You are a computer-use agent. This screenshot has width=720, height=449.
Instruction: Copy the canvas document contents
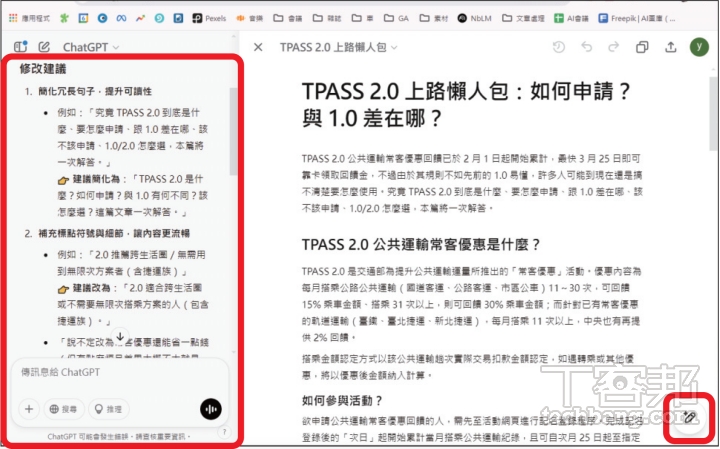642,47
